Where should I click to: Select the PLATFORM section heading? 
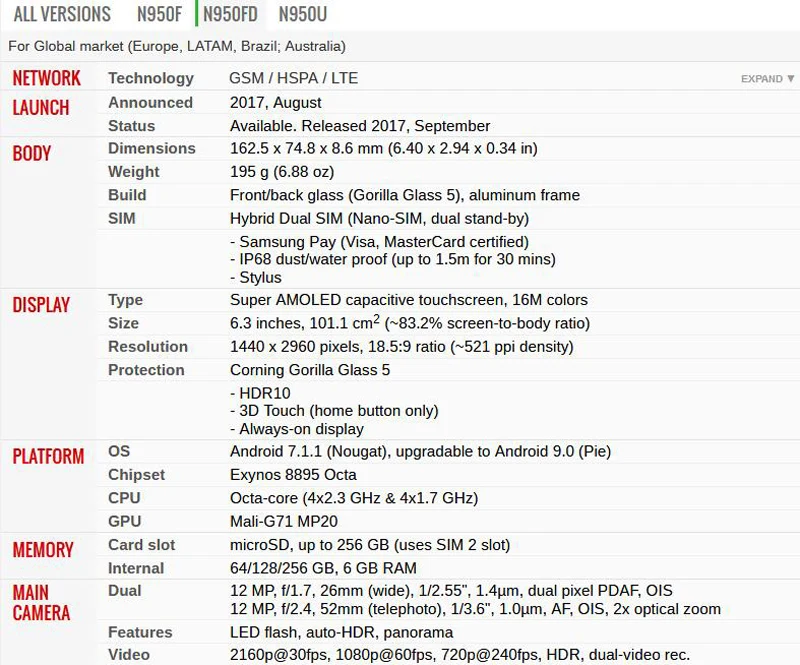pyautogui.click(x=48, y=457)
